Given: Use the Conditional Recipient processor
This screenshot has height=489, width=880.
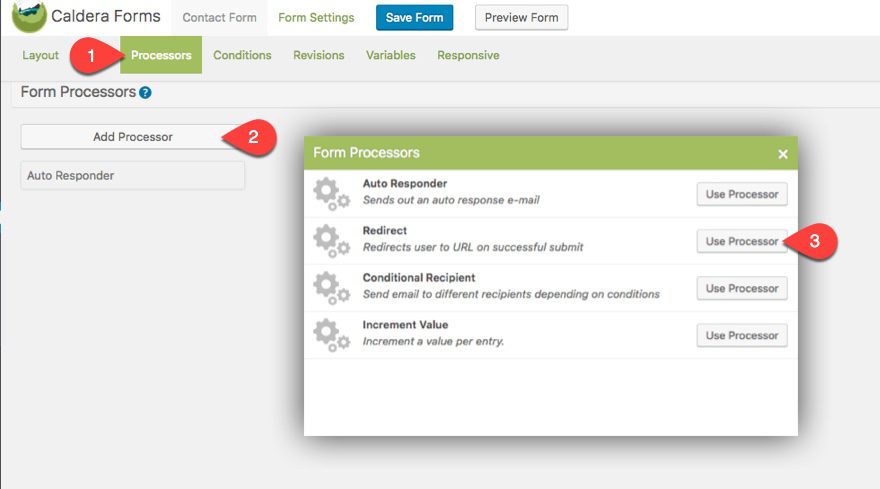Looking at the screenshot, I should (742, 289).
